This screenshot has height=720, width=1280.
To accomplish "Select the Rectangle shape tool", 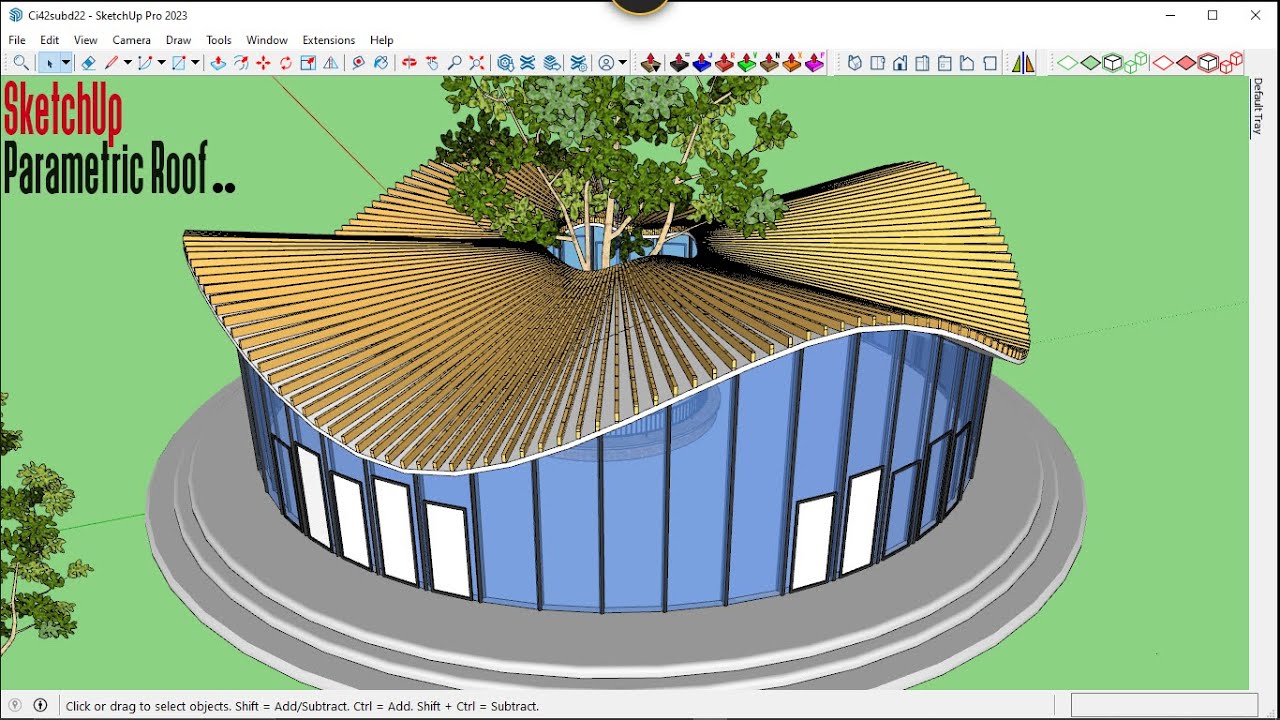I will point(179,63).
